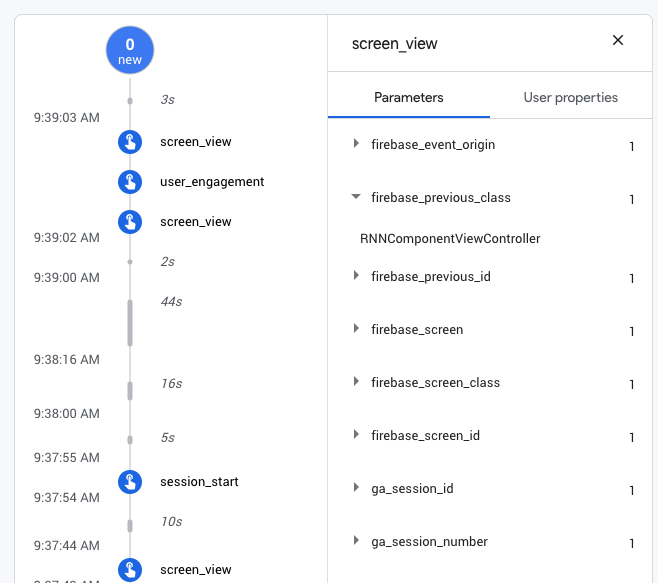Click the 9:38:00 AM timestamp
Screen dimensions: 658x583
(x=67, y=413)
